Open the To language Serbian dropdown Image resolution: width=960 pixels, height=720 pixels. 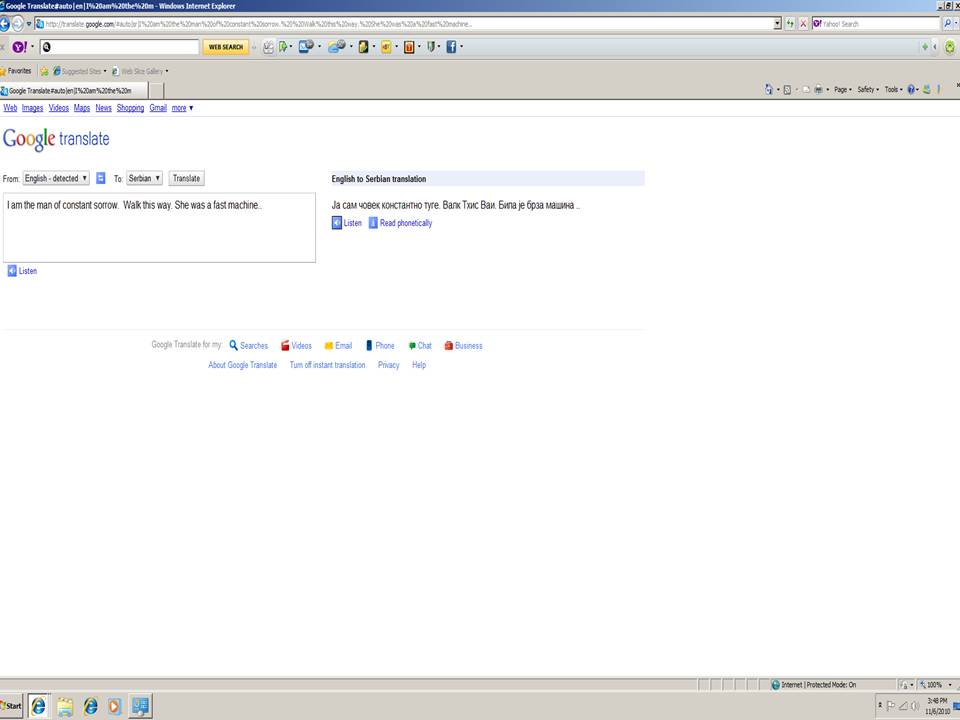click(x=144, y=178)
